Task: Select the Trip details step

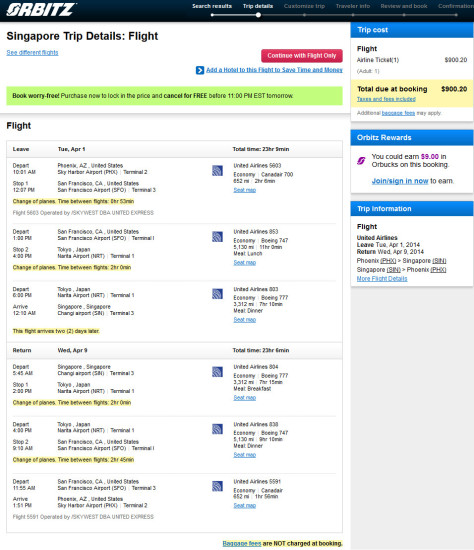Action: tap(258, 6)
